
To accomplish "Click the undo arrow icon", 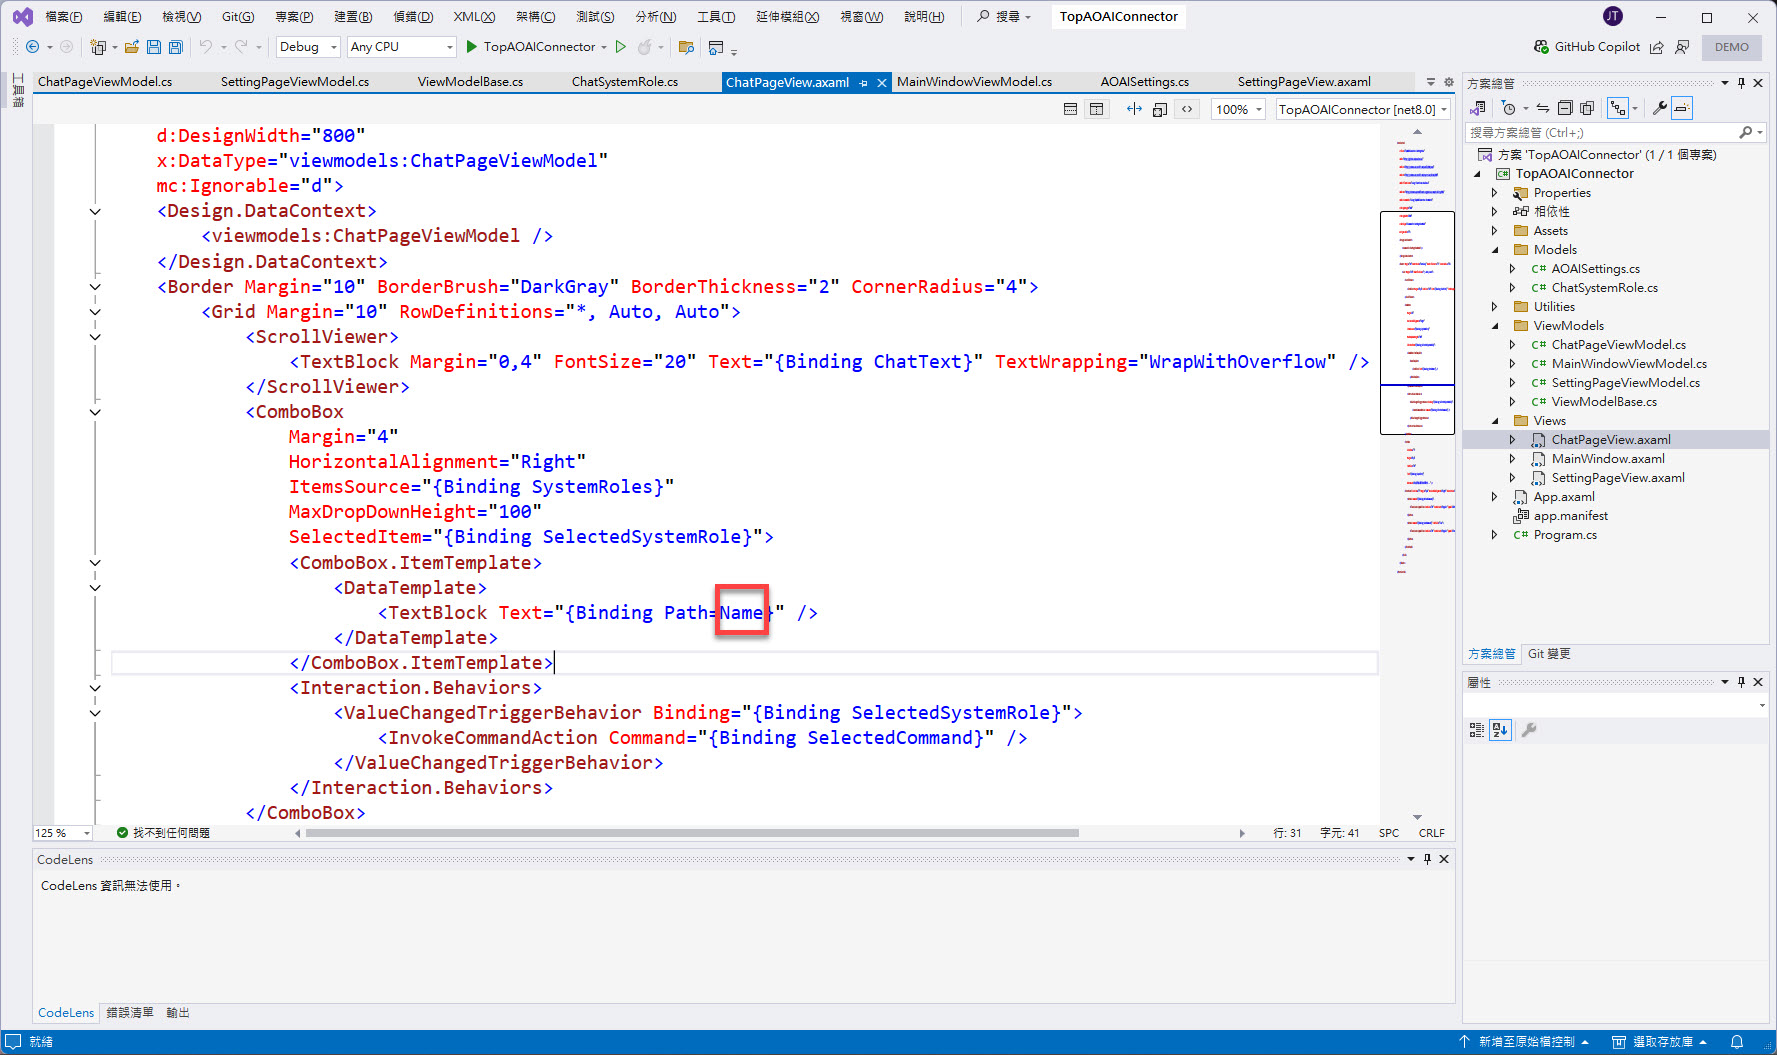I will [x=205, y=47].
